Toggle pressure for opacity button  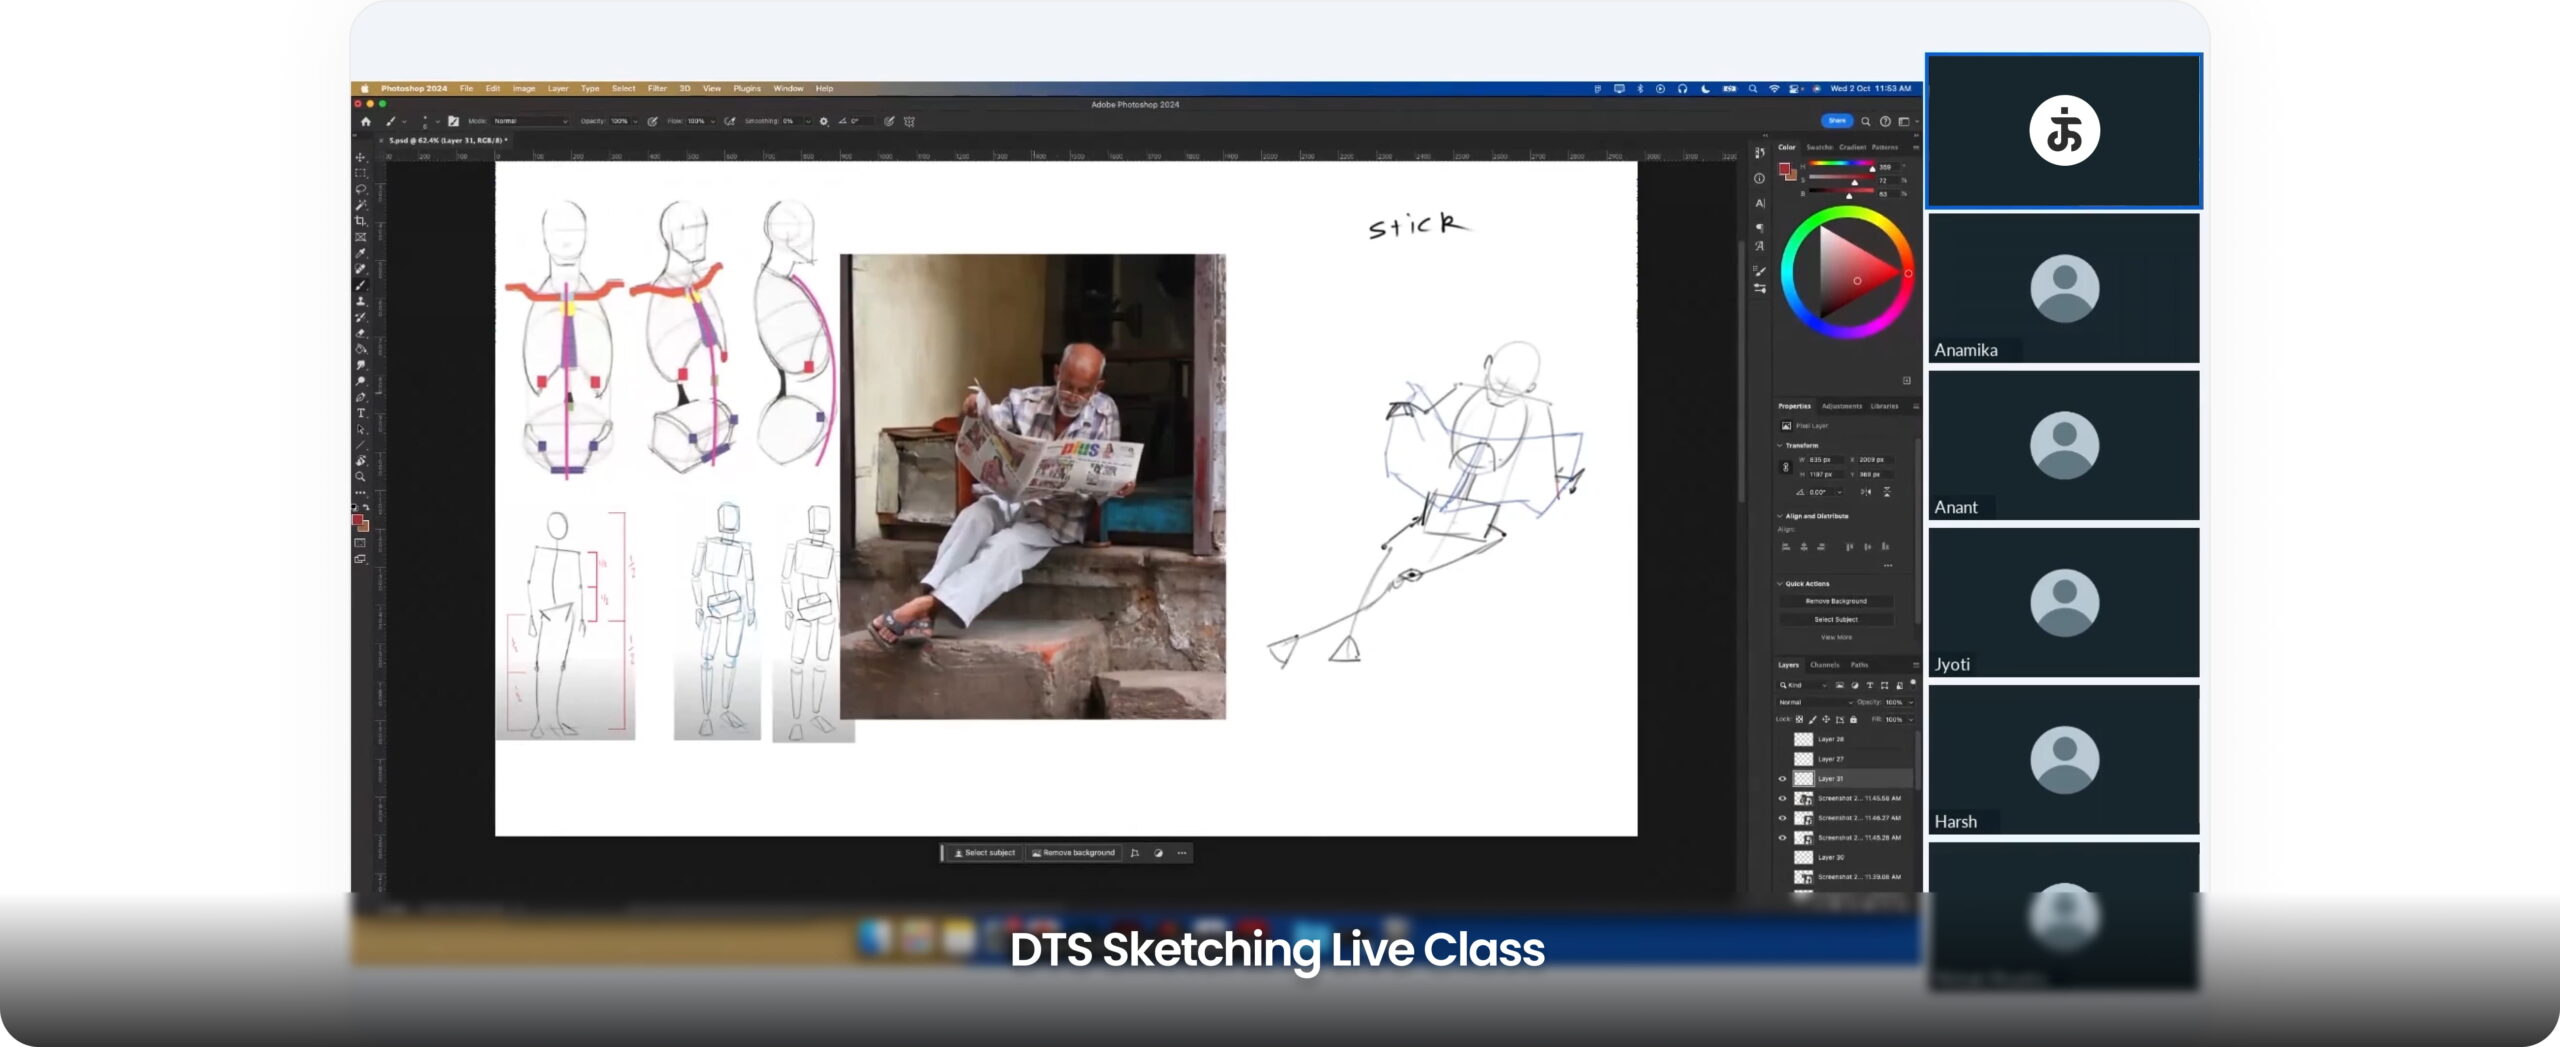pyautogui.click(x=652, y=121)
